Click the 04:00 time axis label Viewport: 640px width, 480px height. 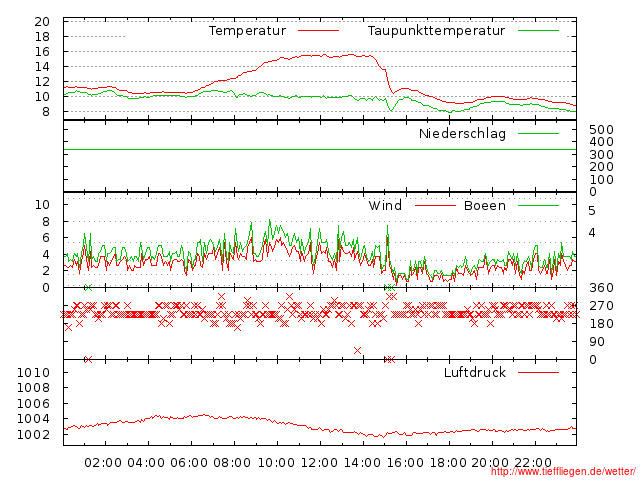(146, 463)
